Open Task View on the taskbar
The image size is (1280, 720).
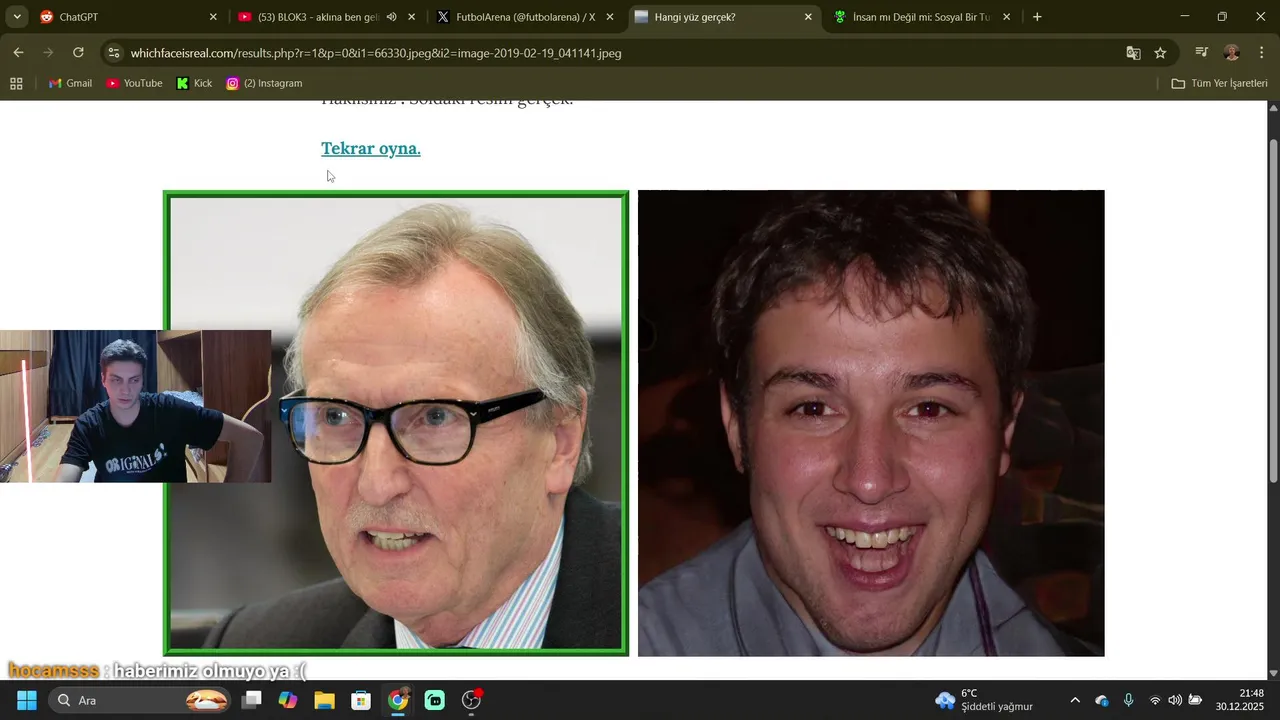tap(252, 700)
